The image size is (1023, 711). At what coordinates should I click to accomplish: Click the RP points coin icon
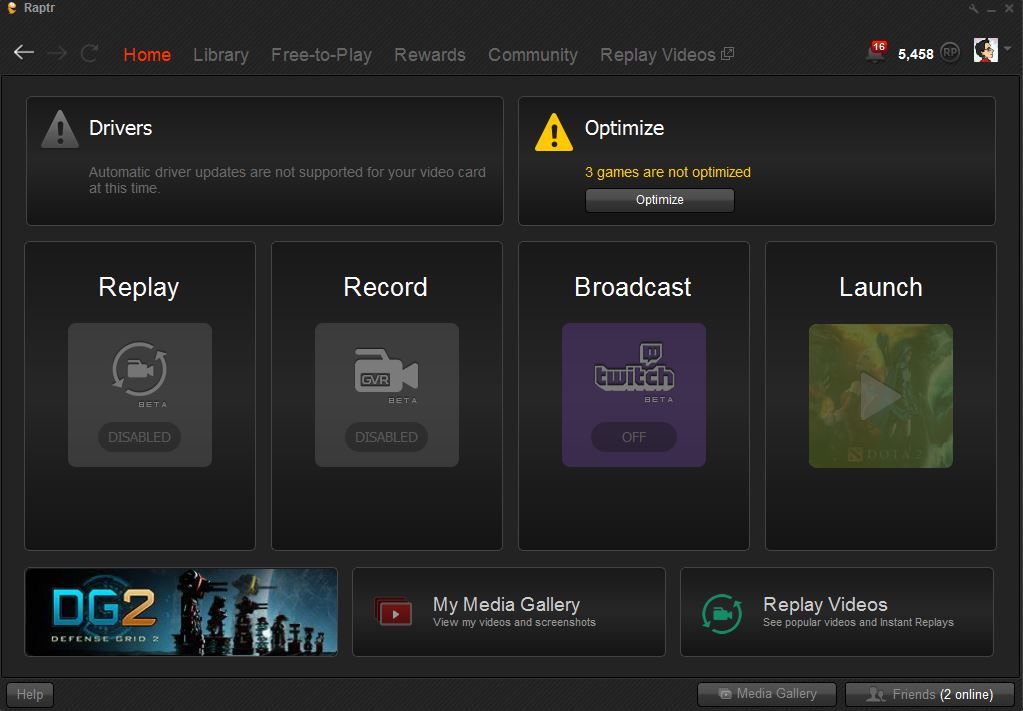pos(950,52)
